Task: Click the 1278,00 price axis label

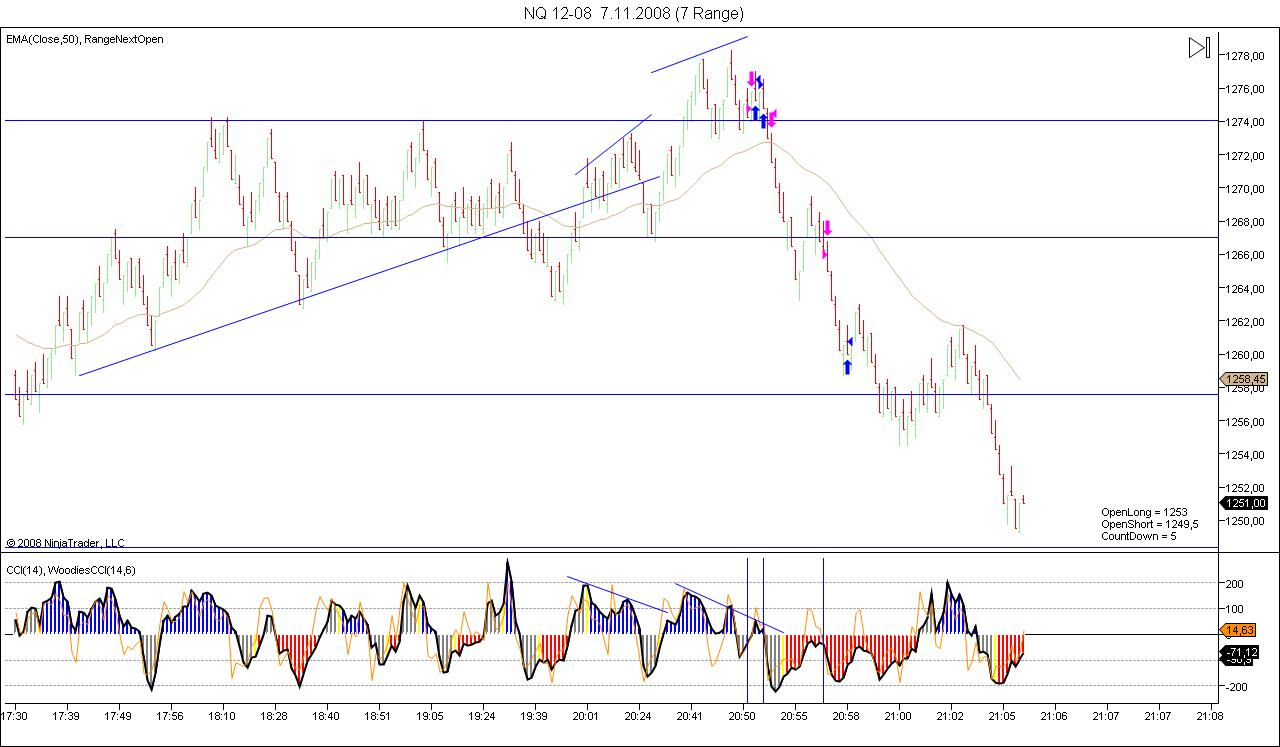Action: pos(1244,55)
